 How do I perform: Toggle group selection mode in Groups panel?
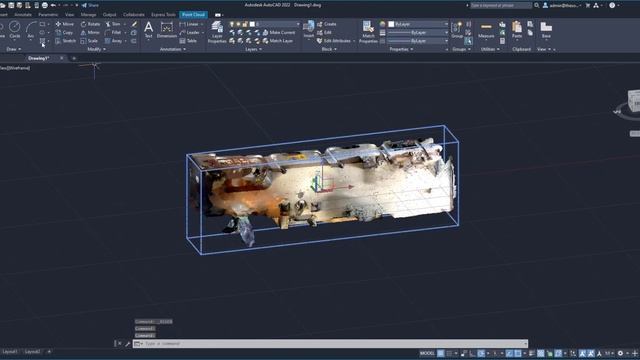coord(468,41)
